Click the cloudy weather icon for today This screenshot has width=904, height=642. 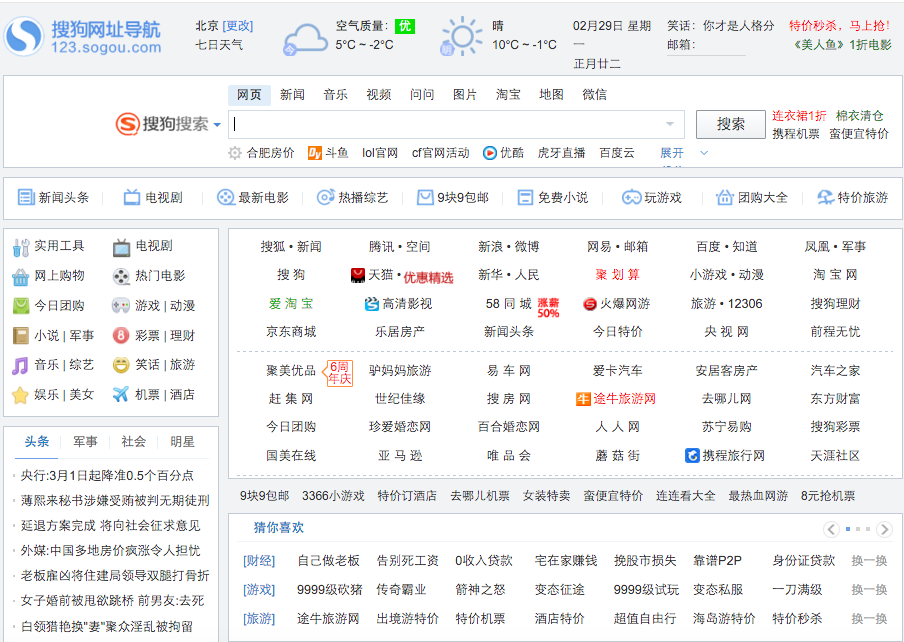point(305,39)
